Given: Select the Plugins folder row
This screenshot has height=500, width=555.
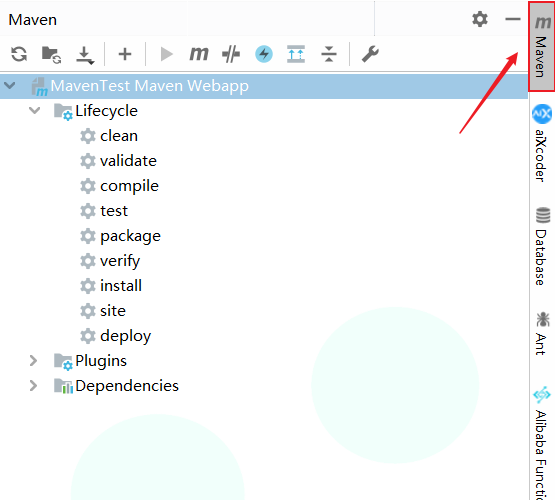Looking at the screenshot, I should [x=264, y=361].
